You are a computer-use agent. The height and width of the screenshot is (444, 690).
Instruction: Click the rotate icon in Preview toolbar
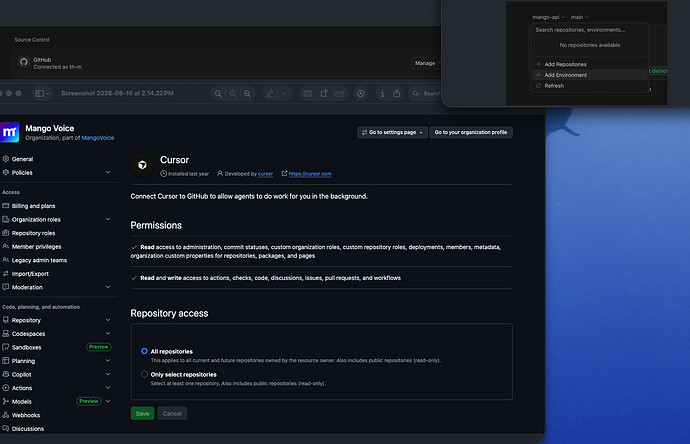point(324,93)
